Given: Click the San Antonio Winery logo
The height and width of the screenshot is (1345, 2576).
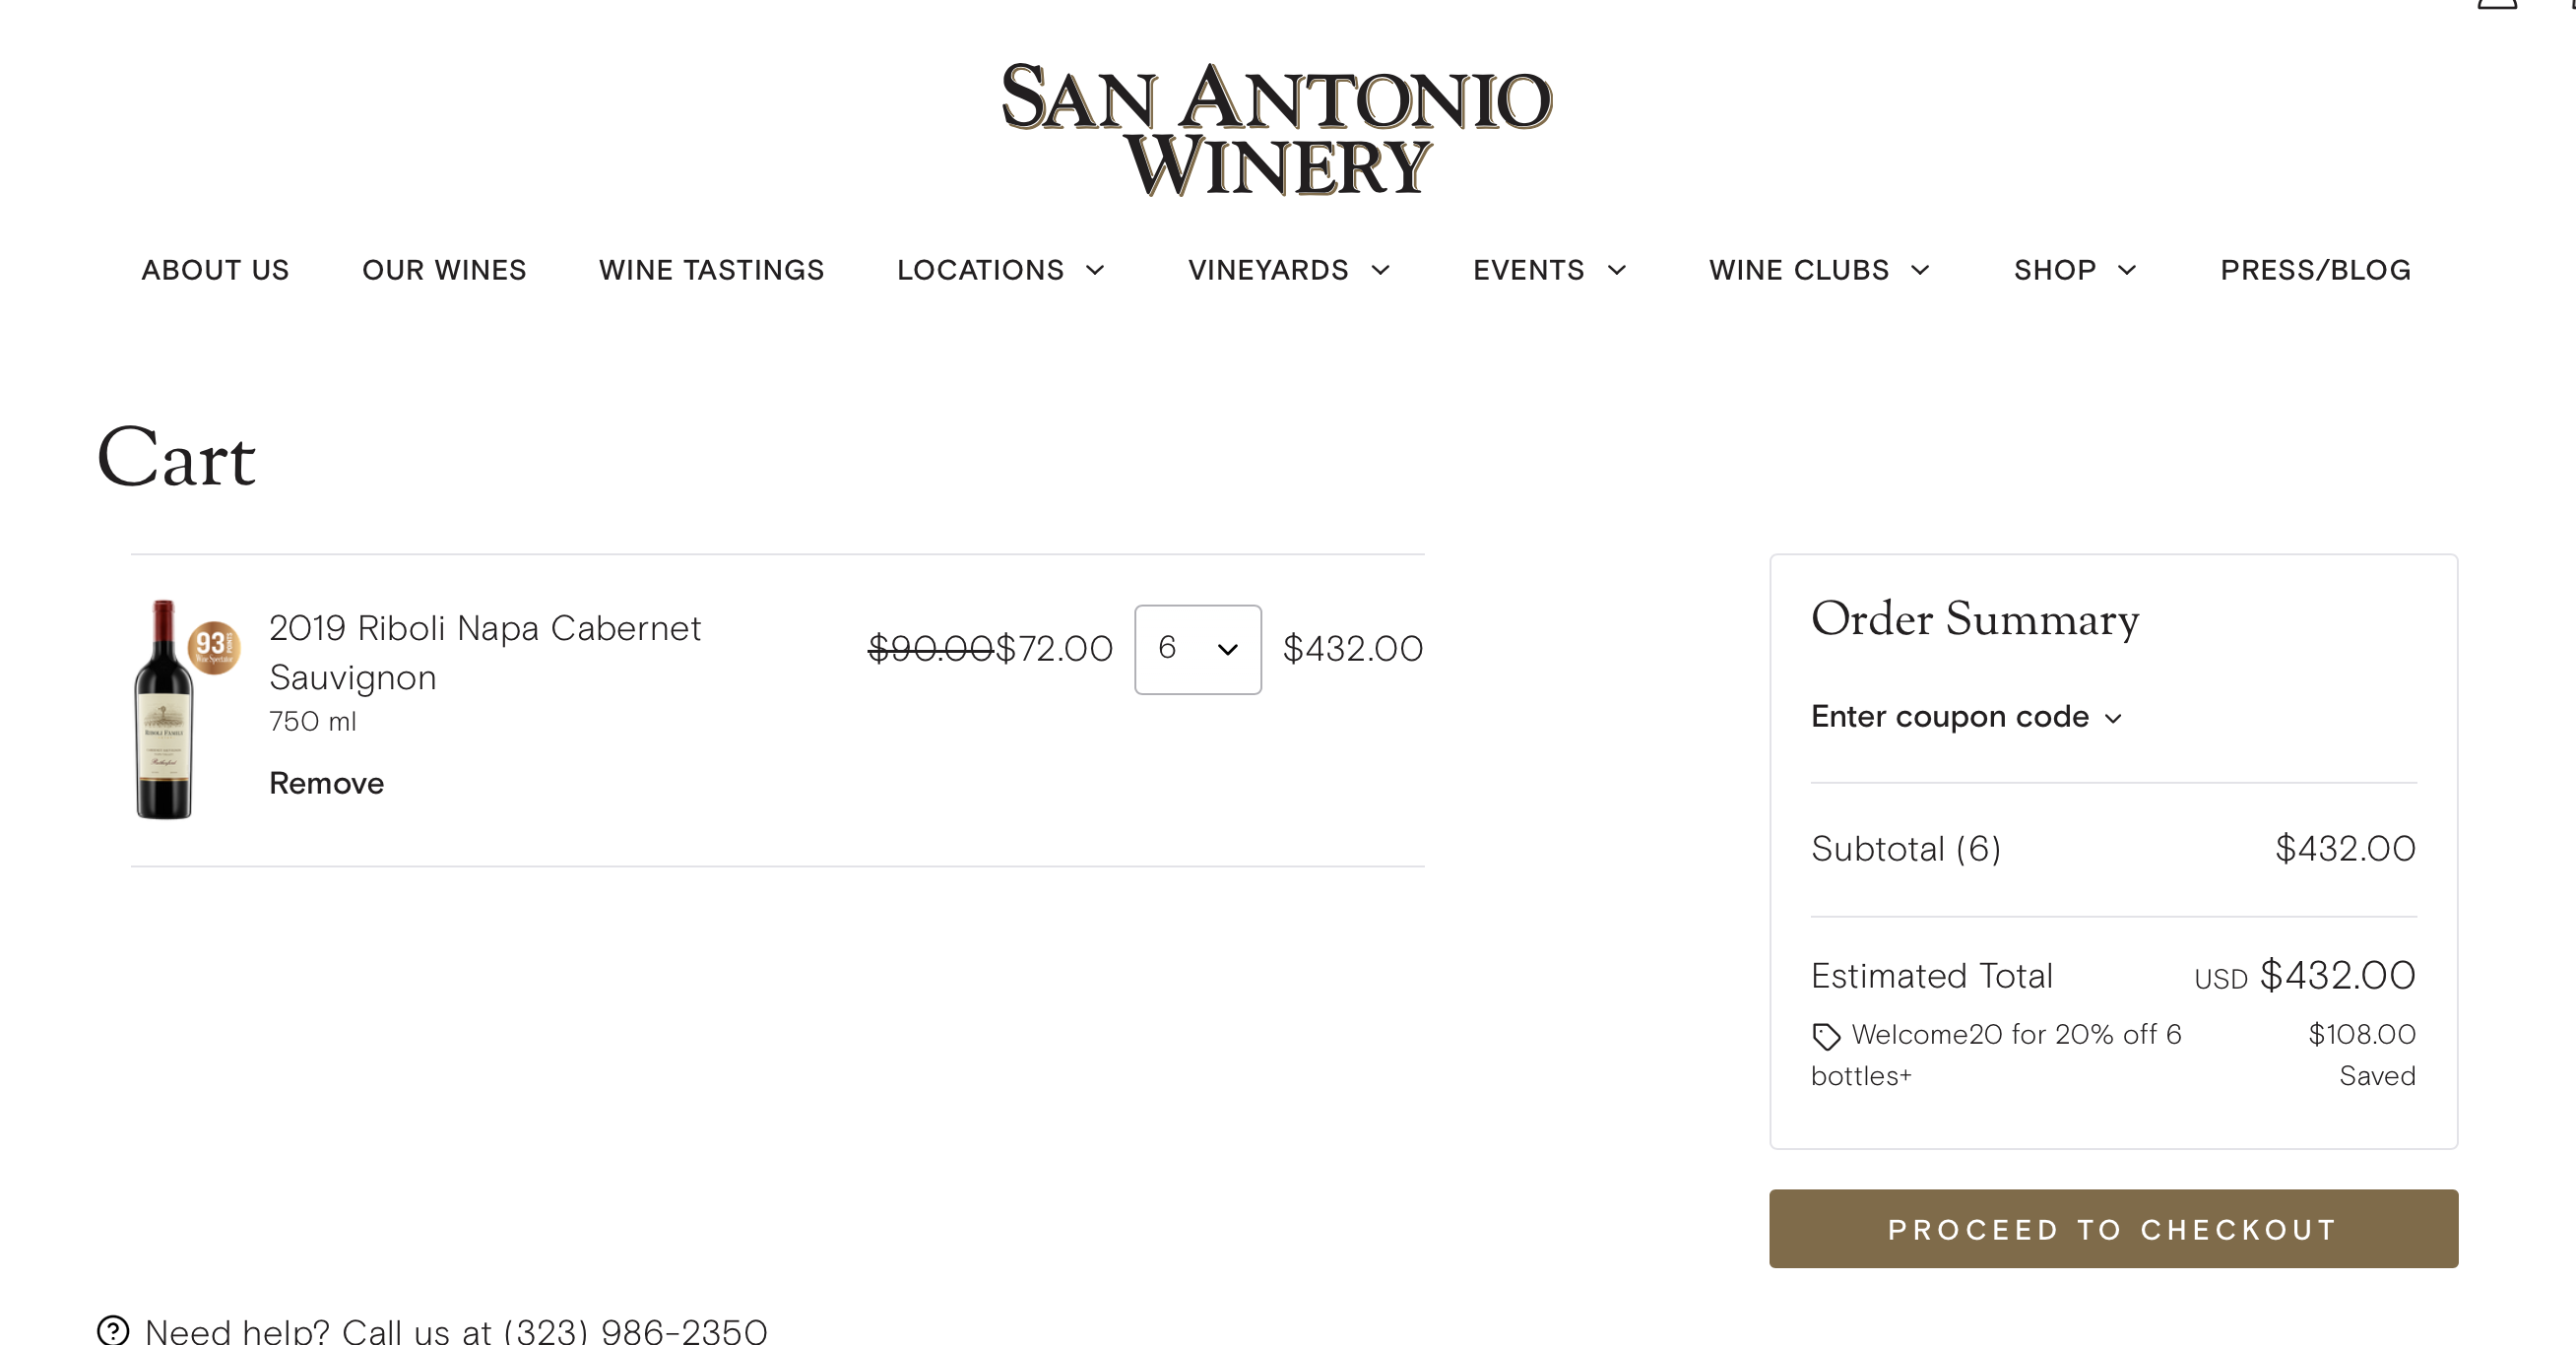Looking at the screenshot, I should pyautogui.click(x=1276, y=128).
